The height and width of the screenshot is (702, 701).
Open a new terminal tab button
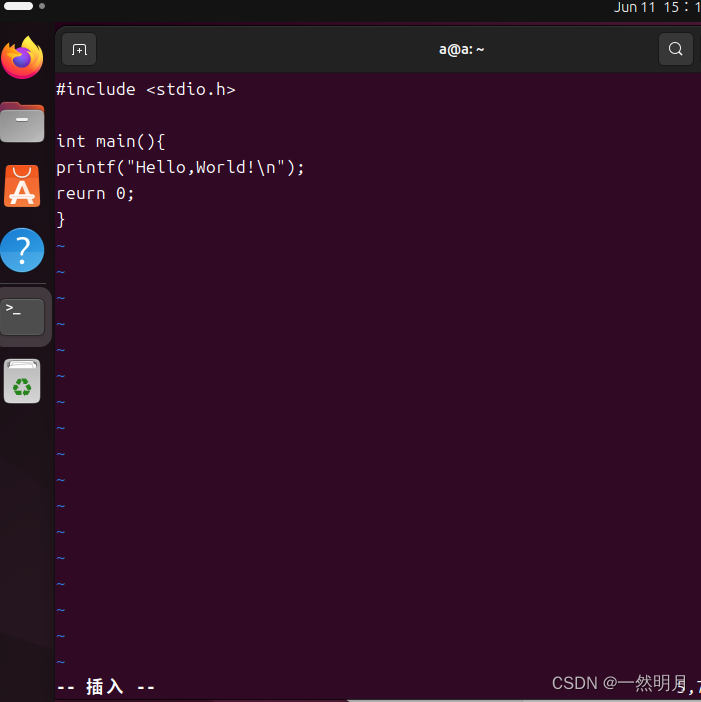coord(79,49)
